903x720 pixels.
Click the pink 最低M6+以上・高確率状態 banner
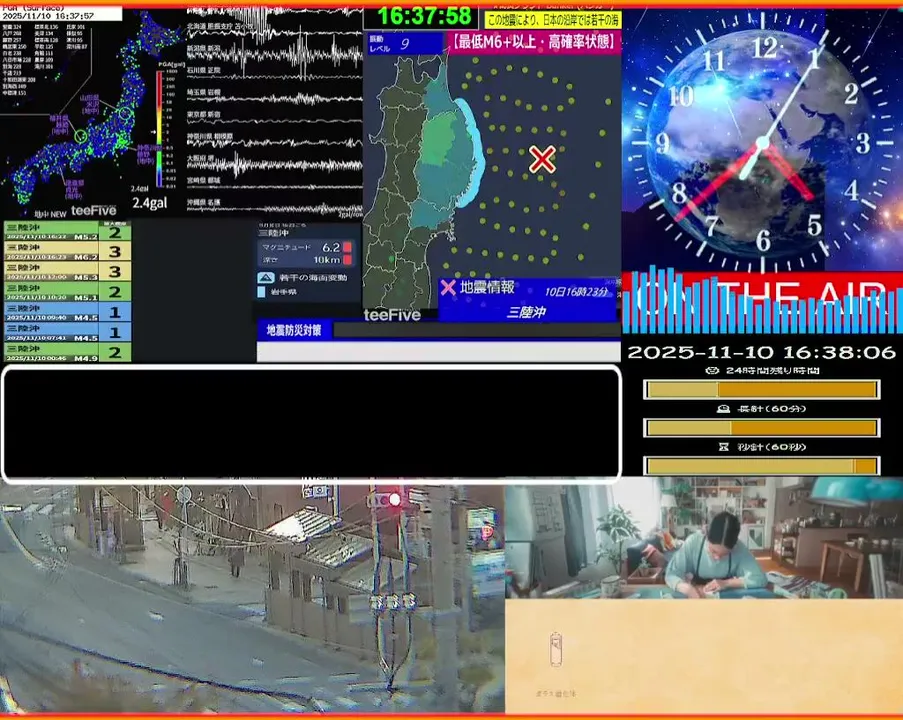tap(533, 42)
